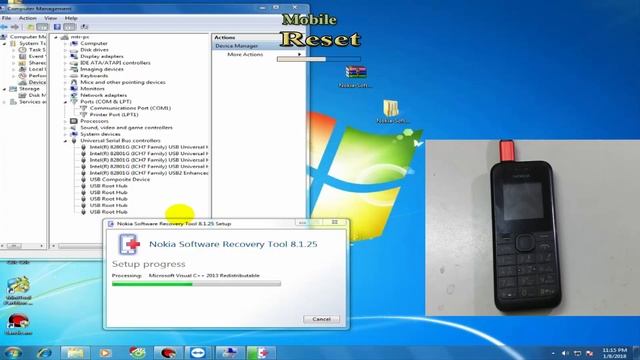Select Printer Port (LPT1)
640x360 pixels.
point(114,115)
